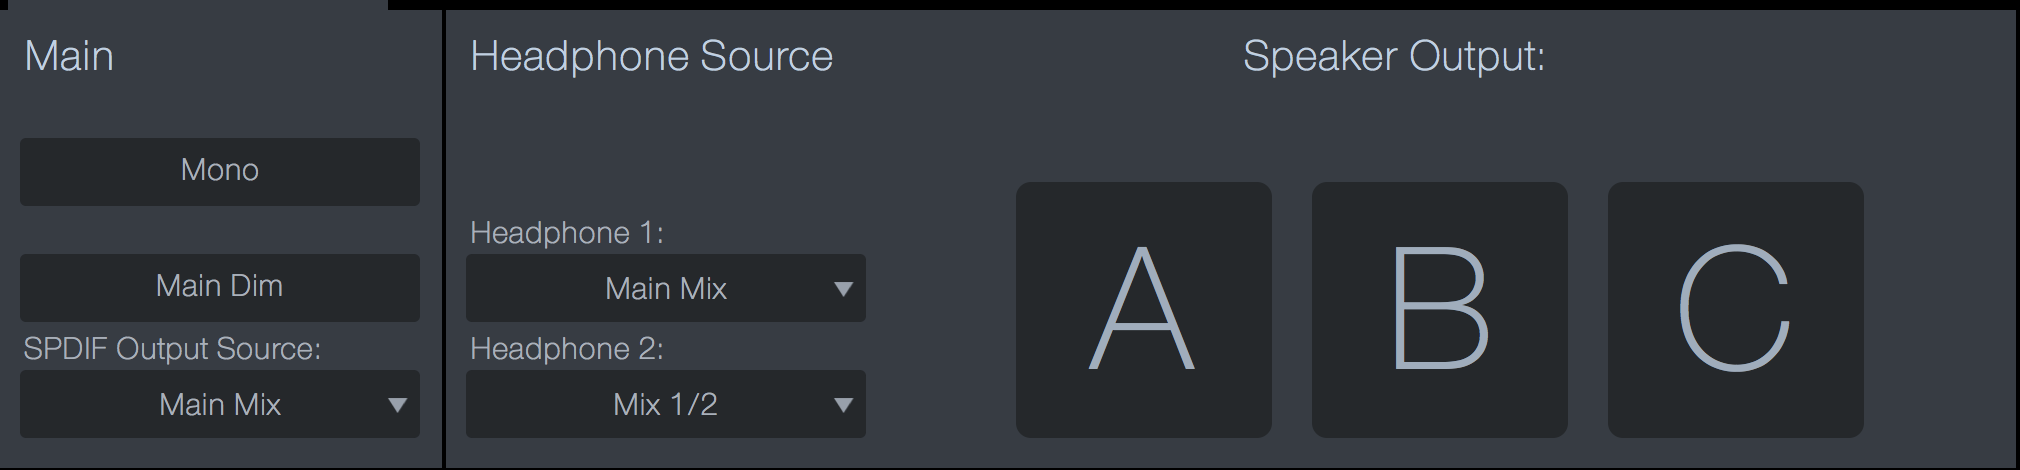The image size is (2020, 470).
Task: Toggle the Mono button
Action: (x=220, y=171)
